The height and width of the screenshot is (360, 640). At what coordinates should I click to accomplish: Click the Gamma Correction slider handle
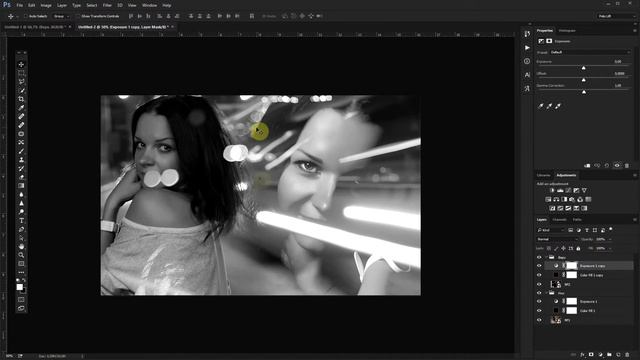pyautogui.click(x=584, y=92)
